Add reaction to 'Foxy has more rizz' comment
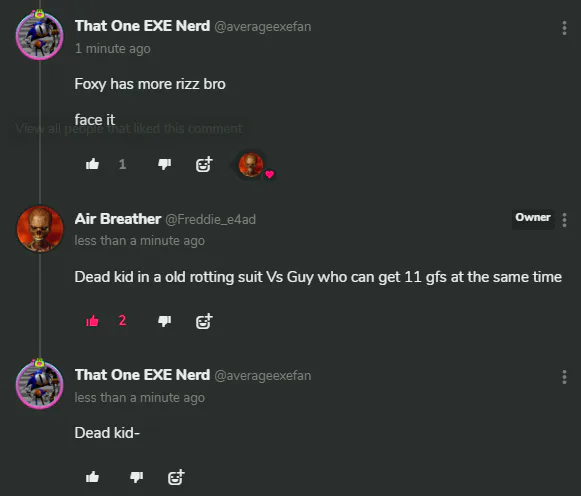Image resolution: width=581 pixels, height=496 pixels. tap(204, 164)
